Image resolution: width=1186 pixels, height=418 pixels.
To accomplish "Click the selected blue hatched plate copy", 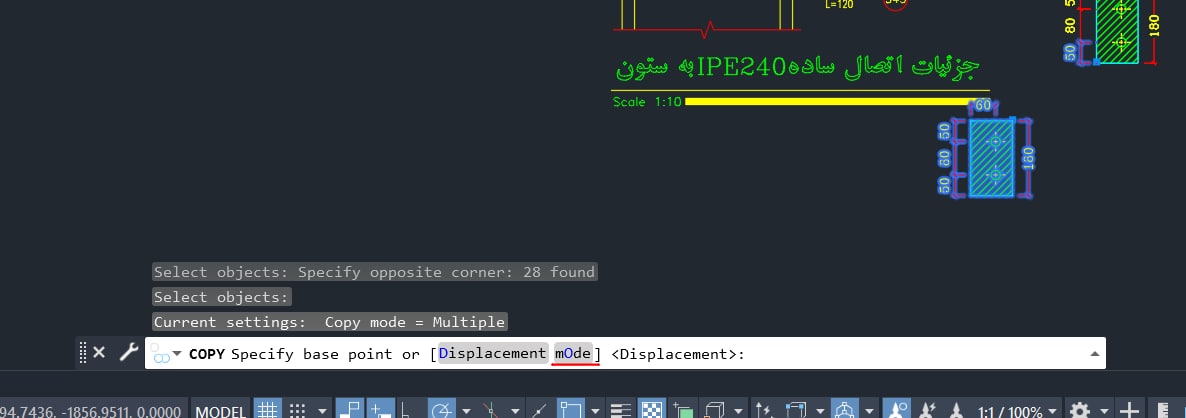I will [x=992, y=158].
